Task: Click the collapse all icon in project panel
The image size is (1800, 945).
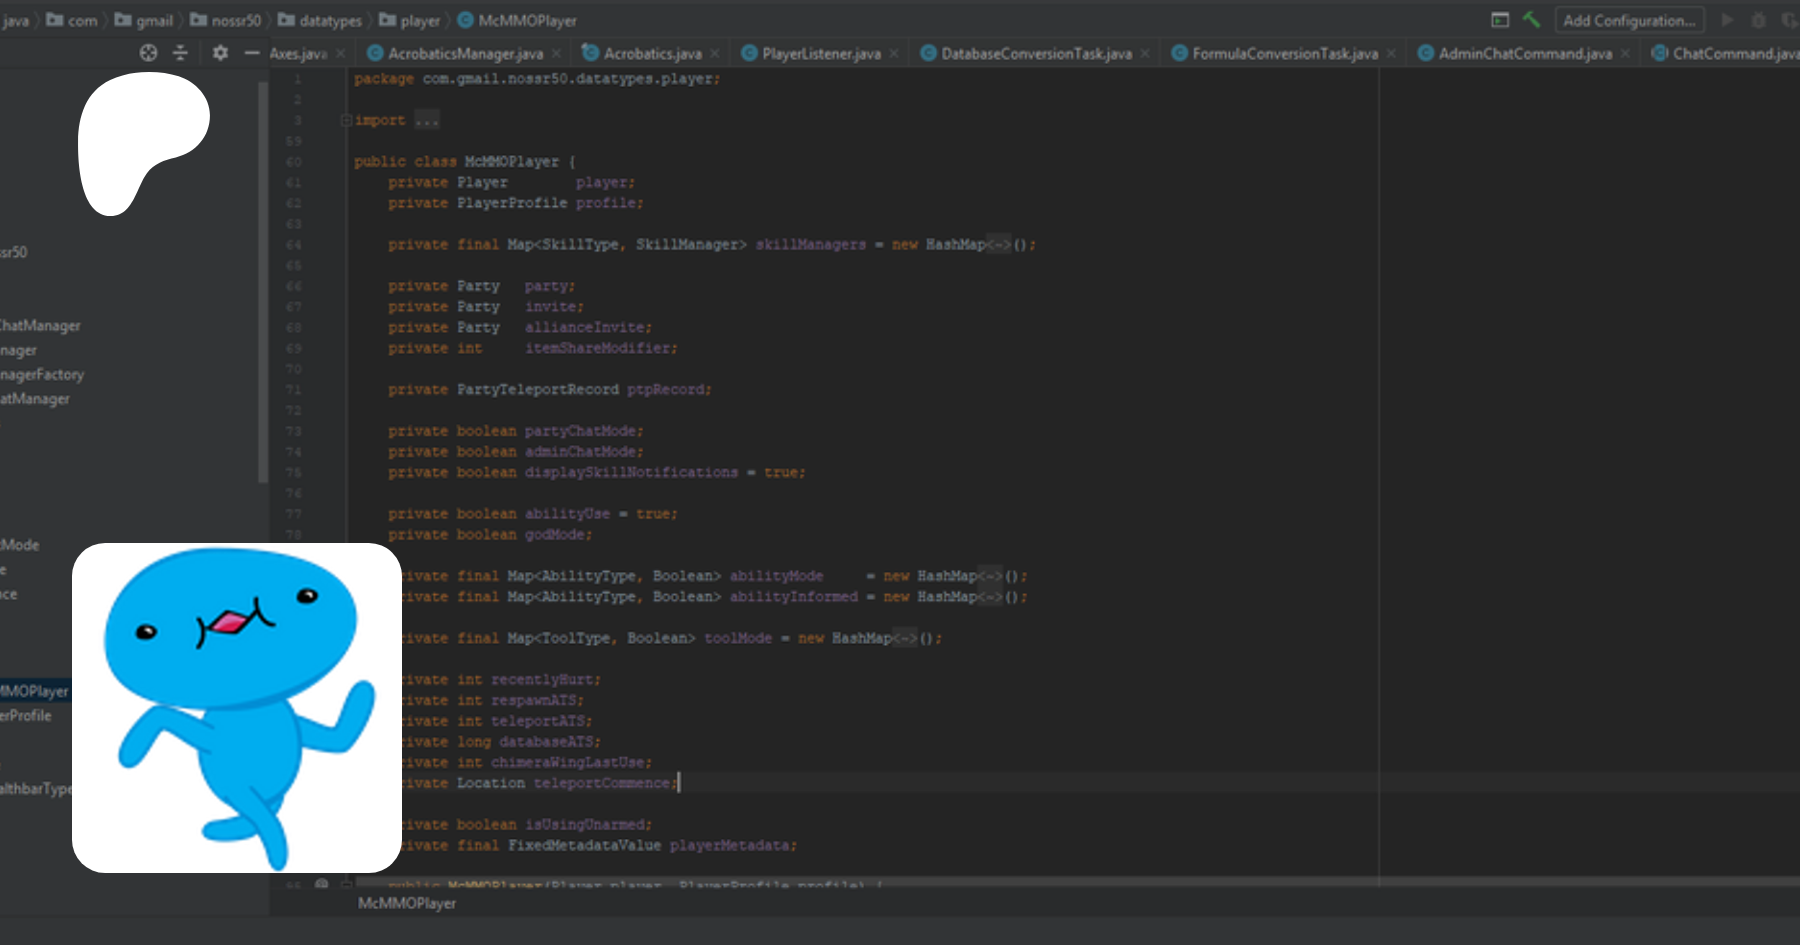Action: click(x=181, y=53)
